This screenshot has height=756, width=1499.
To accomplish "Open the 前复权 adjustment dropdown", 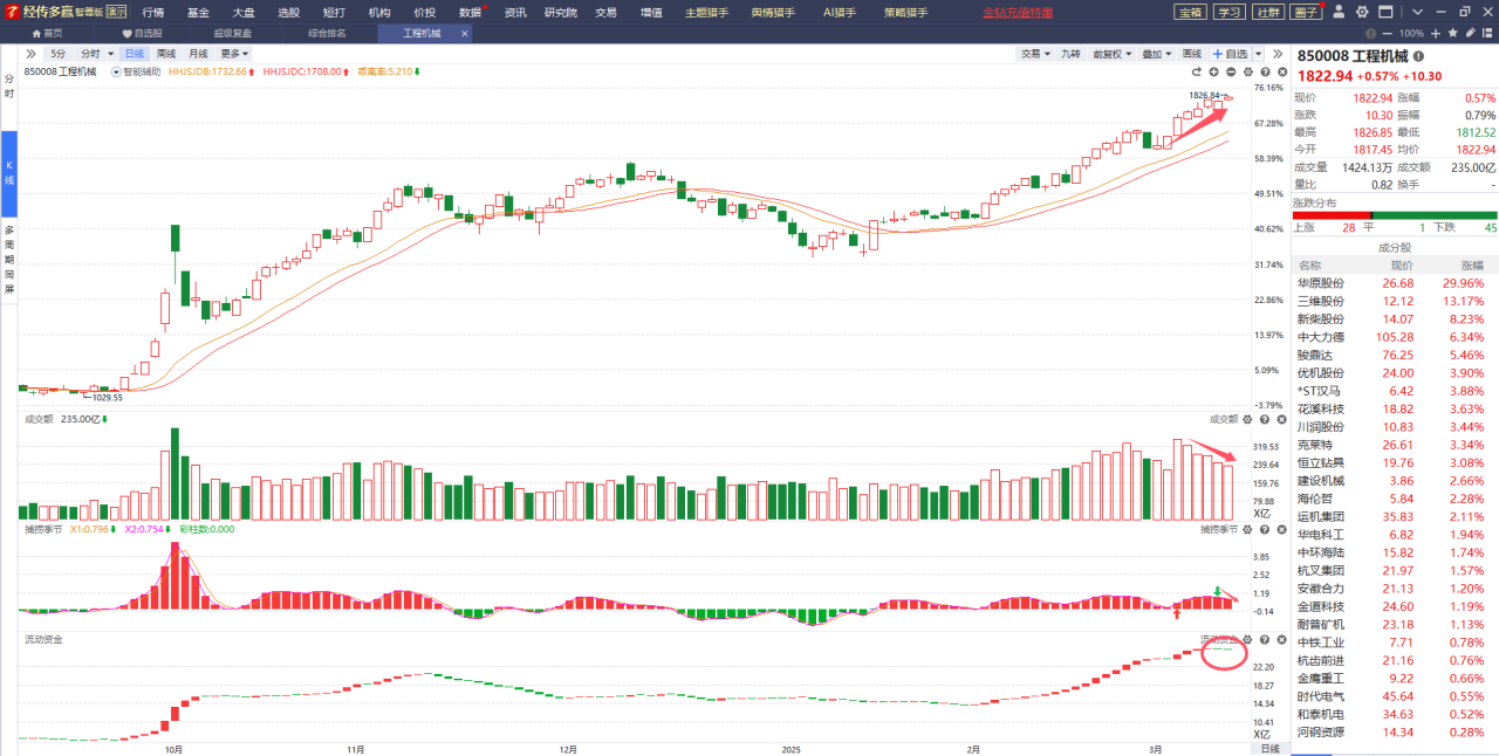I will click(x=1110, y=53).
